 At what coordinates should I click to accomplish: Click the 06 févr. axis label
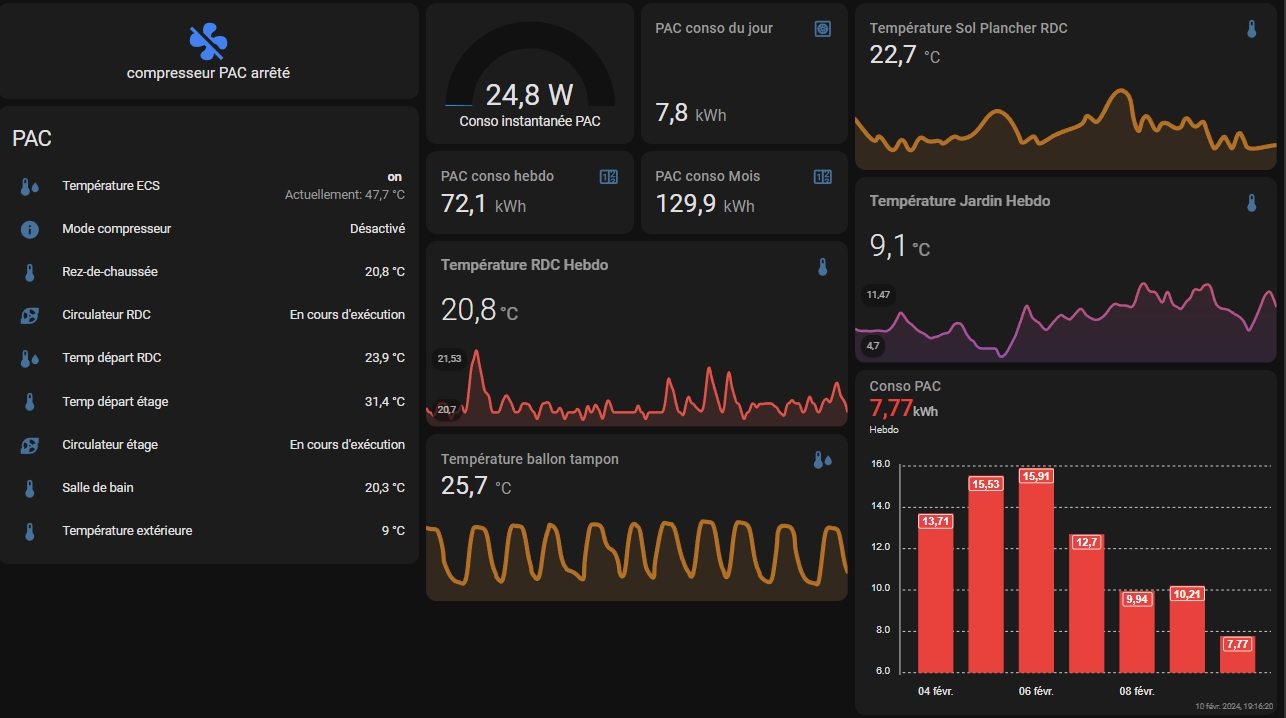click(x=1036, y=691)
